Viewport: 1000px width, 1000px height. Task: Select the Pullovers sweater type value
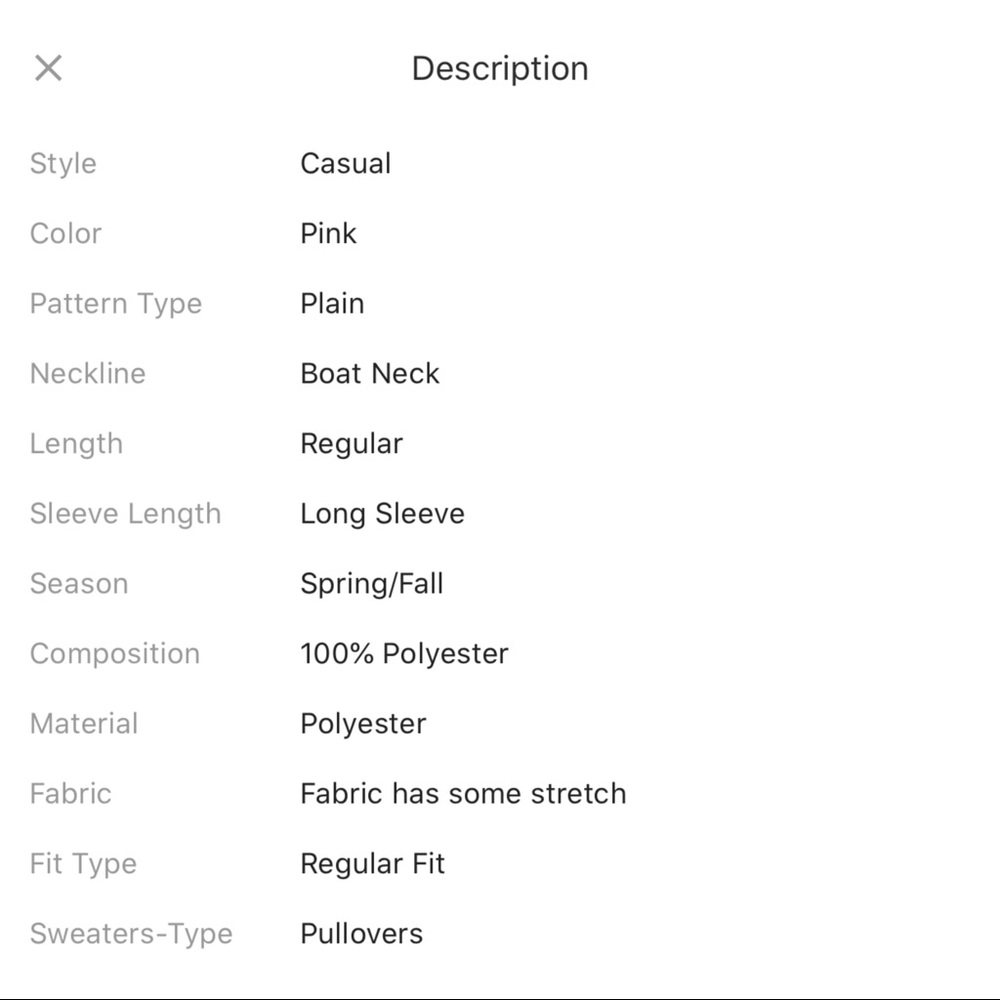click(361, 934)
